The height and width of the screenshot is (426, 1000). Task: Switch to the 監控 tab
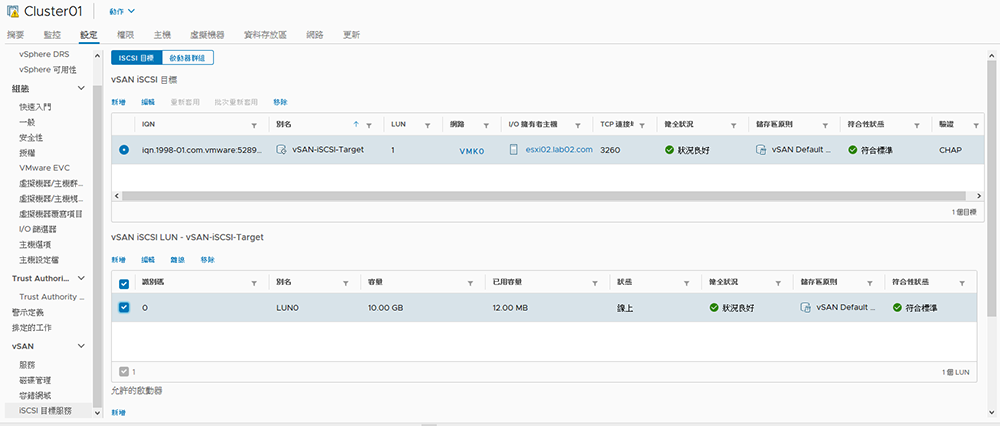coord(52,35)
